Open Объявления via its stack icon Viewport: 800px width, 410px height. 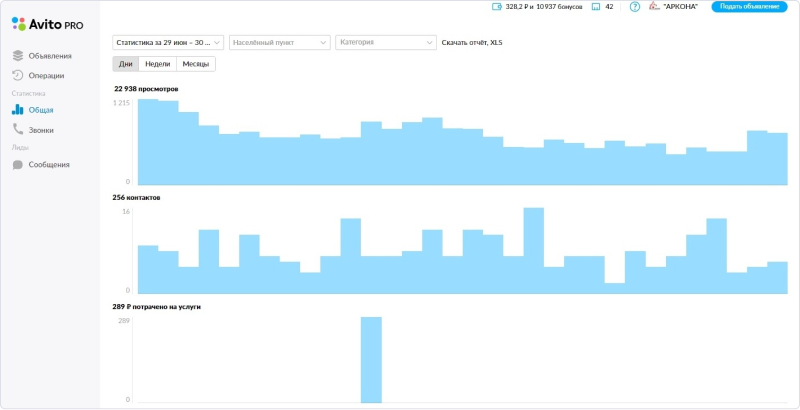(x=18, y=55)
